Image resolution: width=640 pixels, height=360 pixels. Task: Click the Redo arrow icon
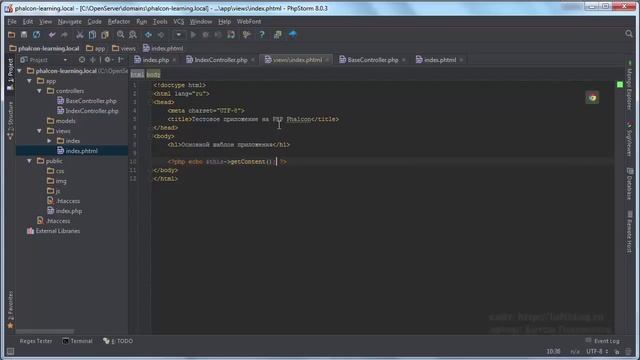click(64, 35)
